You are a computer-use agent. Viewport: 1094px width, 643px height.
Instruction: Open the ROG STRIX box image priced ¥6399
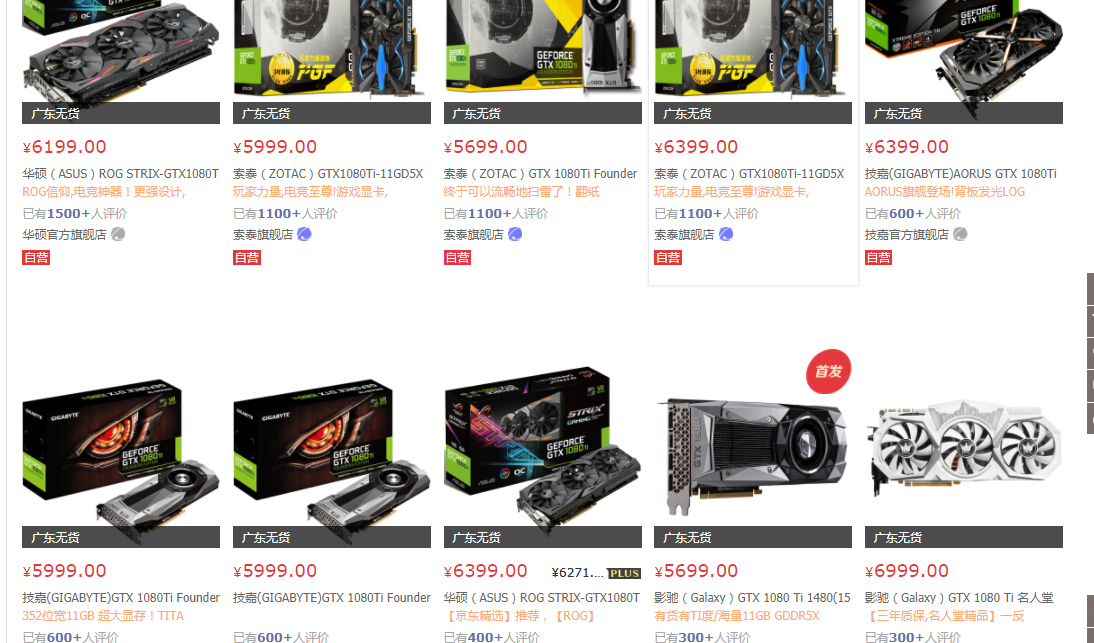click(542, 446)
